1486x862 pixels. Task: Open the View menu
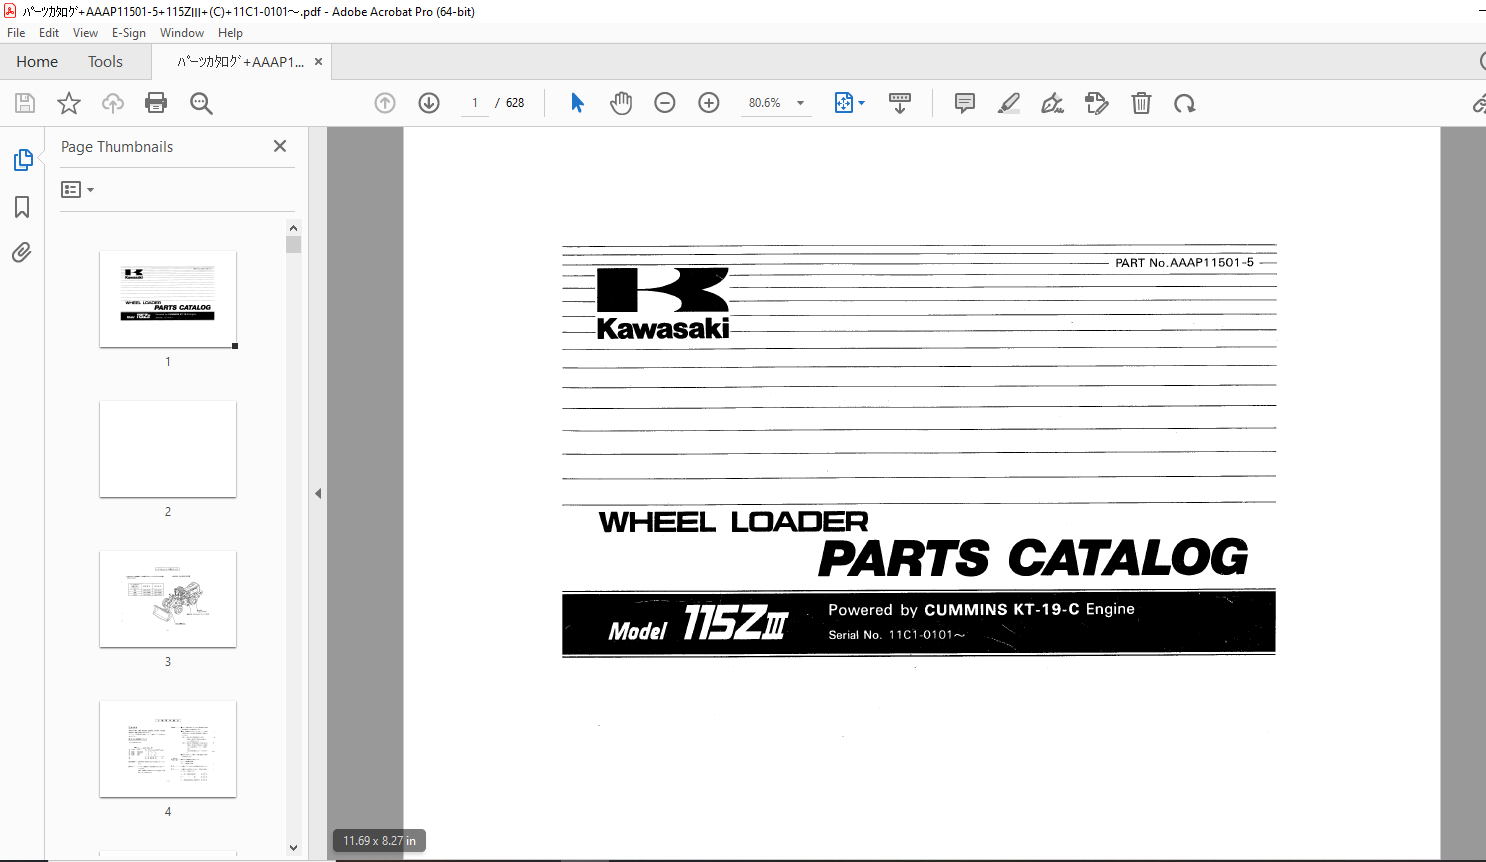click(x=86, y=33)
